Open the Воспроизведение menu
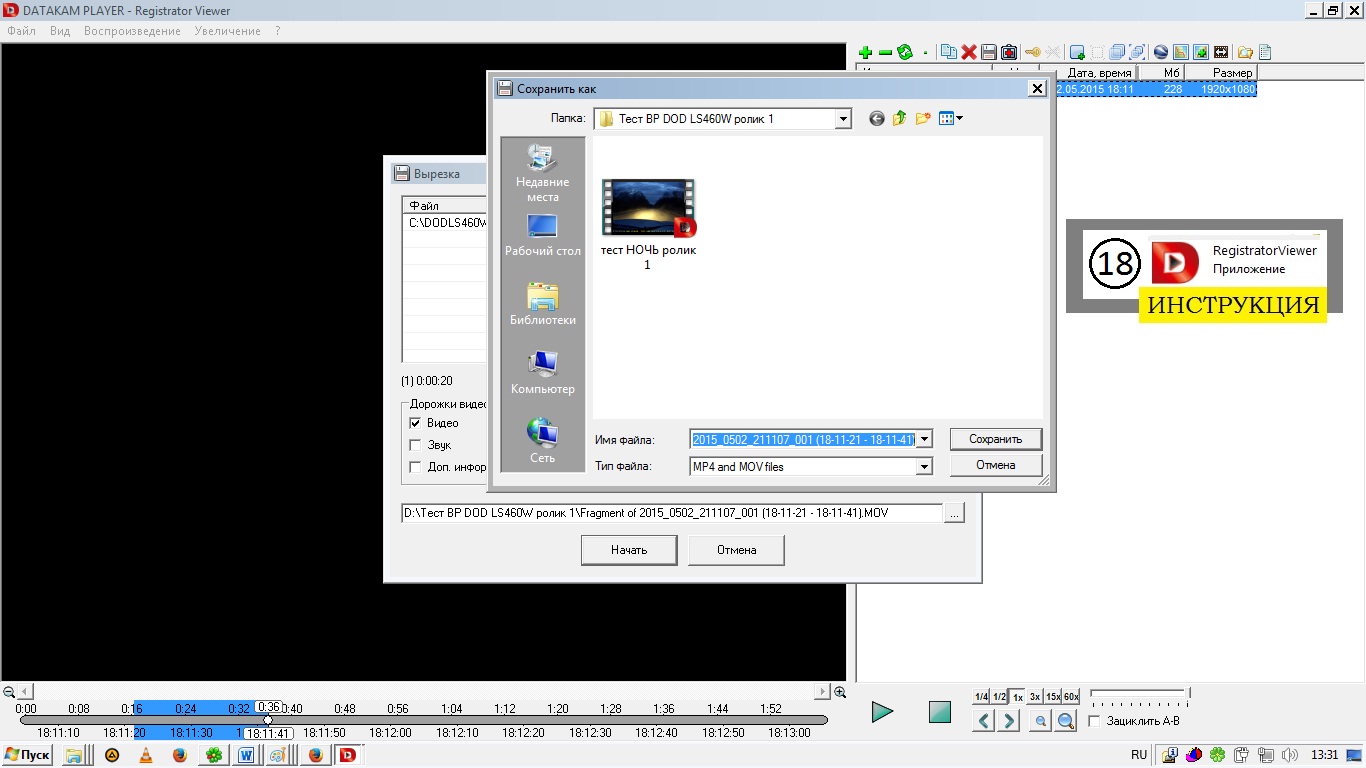 (132, 31)
